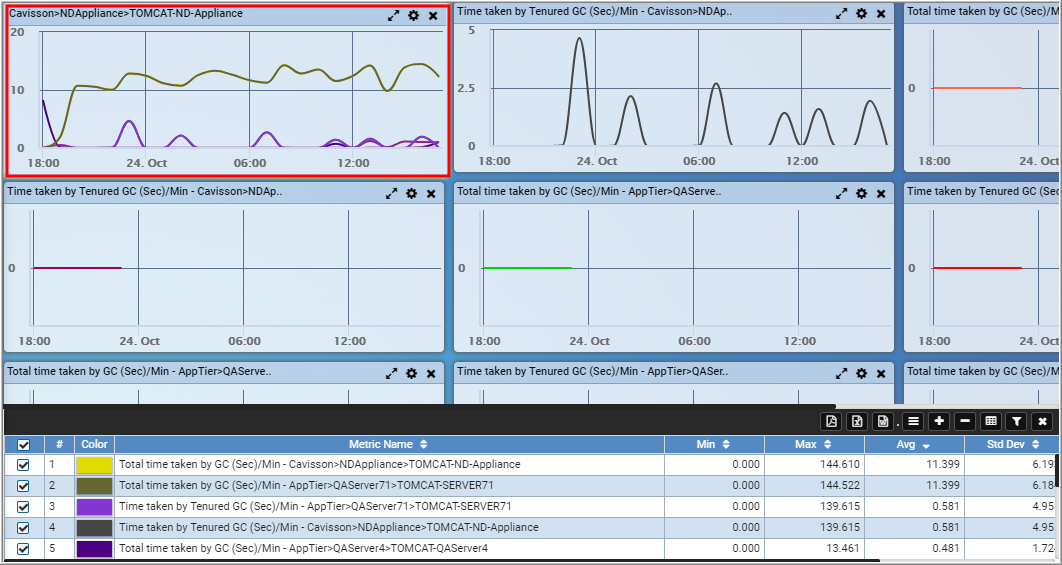Uncheck the checkbox for metric row 3

(x=24, y=507)
